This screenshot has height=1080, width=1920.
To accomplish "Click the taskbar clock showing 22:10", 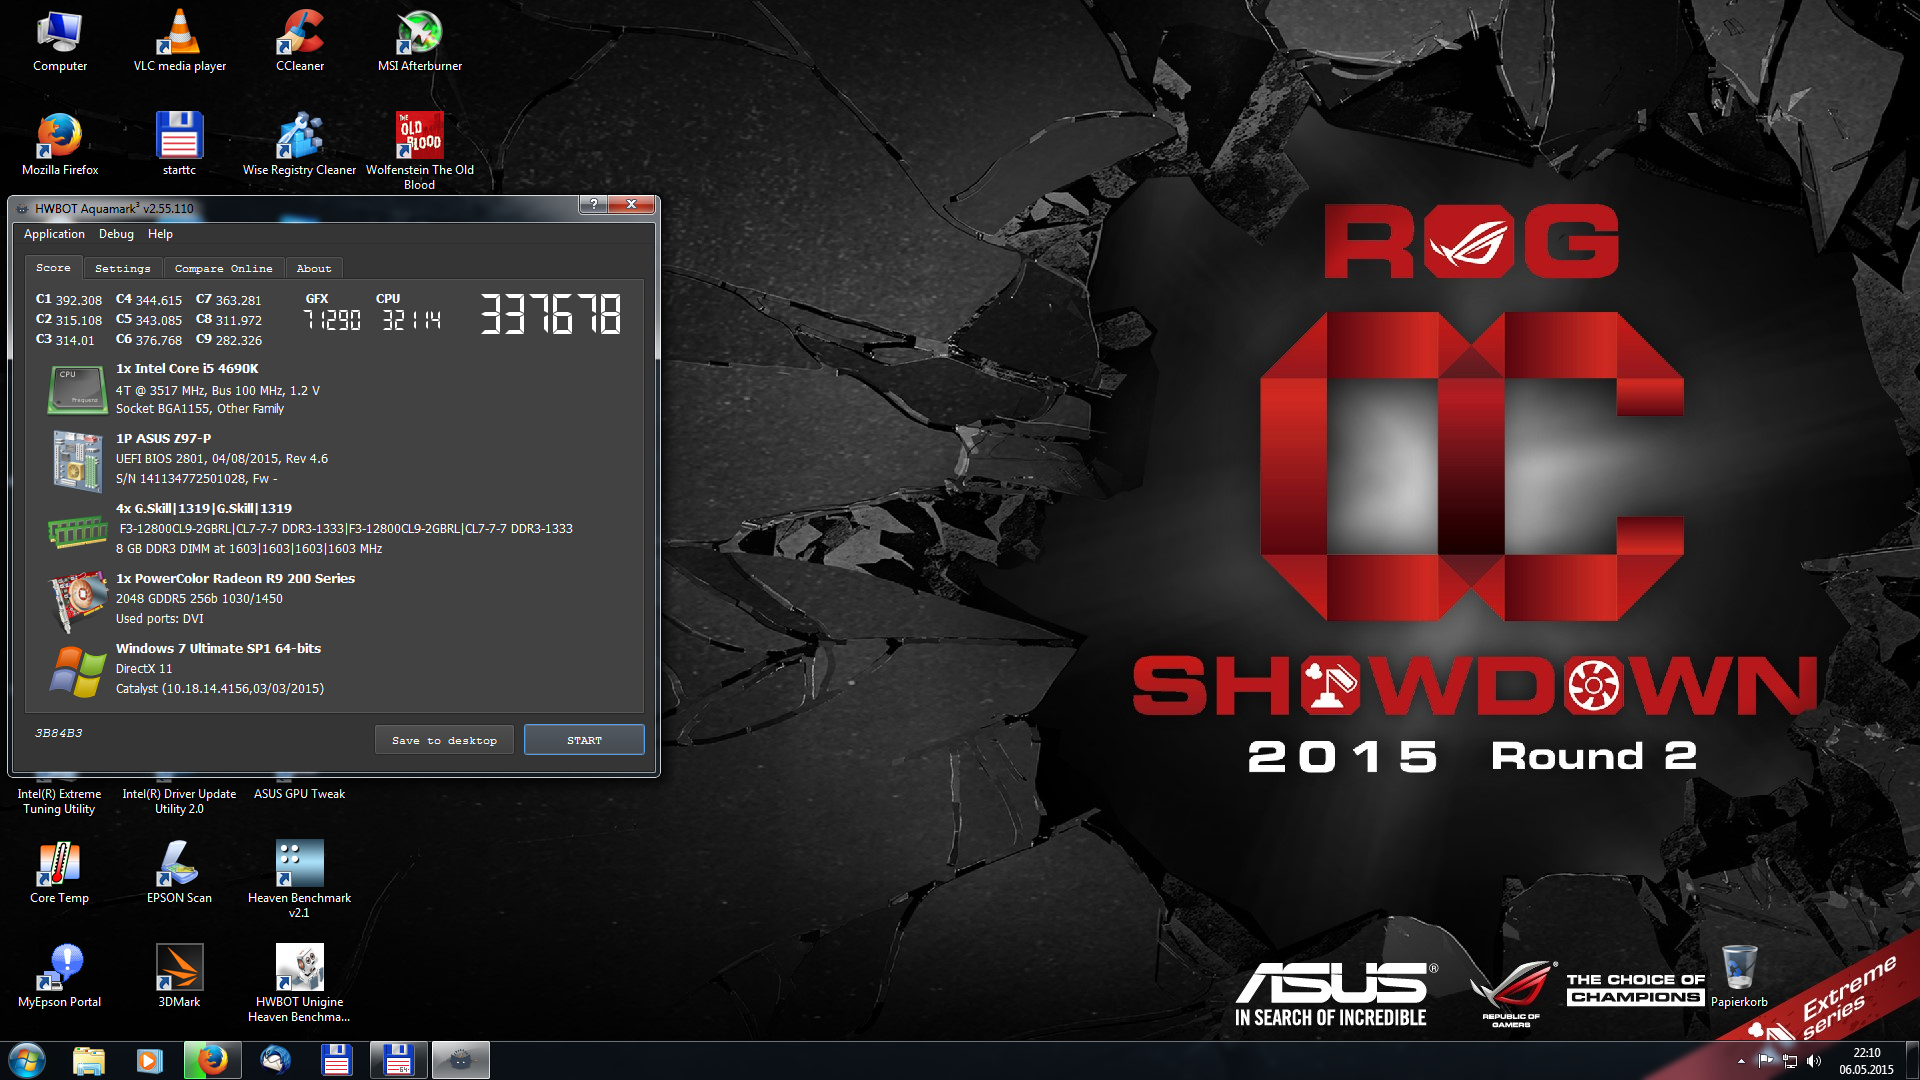I will tap(1866, 1061).
